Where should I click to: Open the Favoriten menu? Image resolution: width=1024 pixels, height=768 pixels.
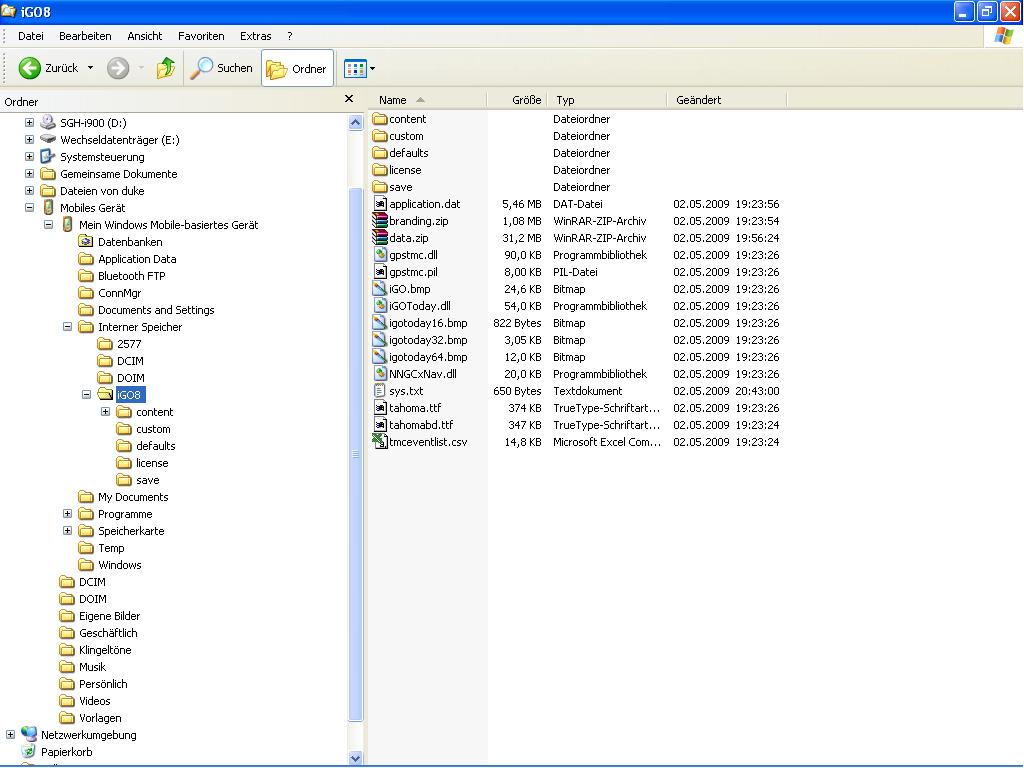coord(201,36)
